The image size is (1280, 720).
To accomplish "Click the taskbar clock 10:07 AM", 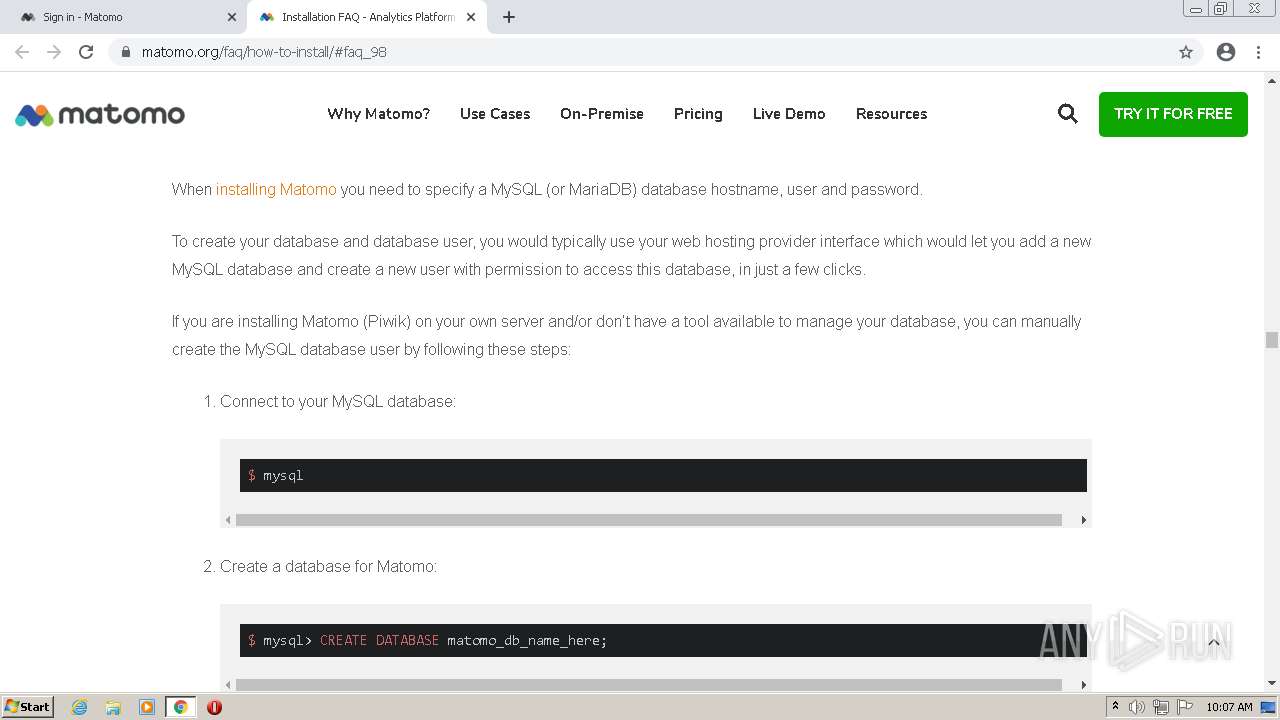I will point(1229,707).
